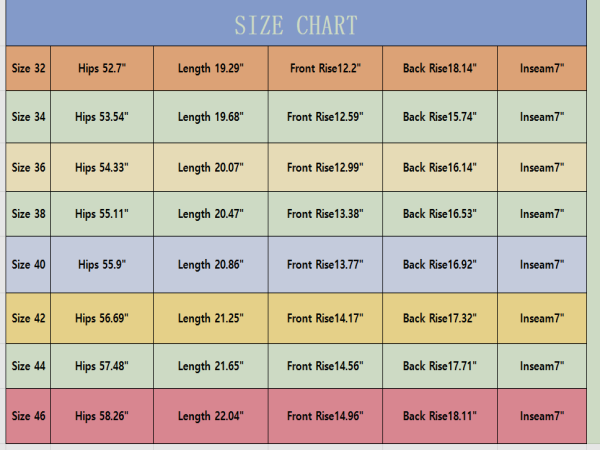Select the Length 21.65" cell
The width and height of the screenshot is (600, 450).
click(211, 366)
